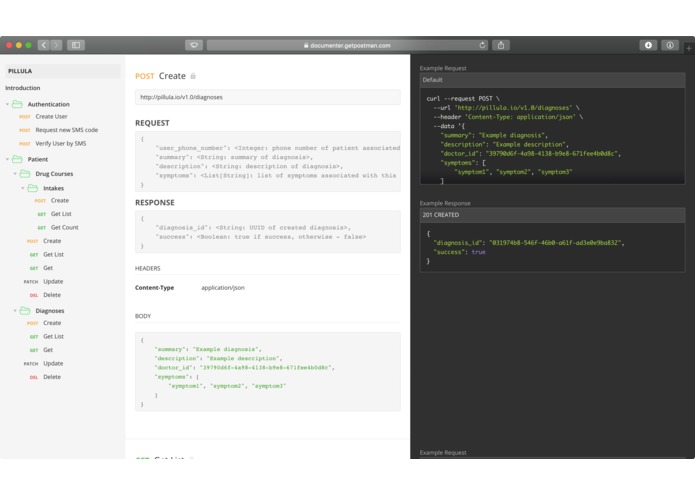Go forward with Safari forward arrow

56,45
